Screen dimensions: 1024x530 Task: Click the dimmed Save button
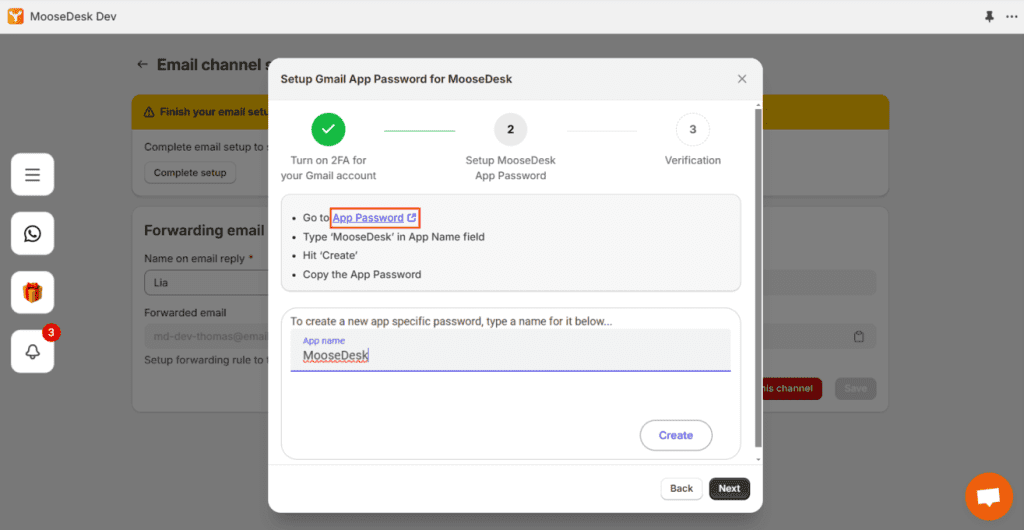tap(856, 388)
